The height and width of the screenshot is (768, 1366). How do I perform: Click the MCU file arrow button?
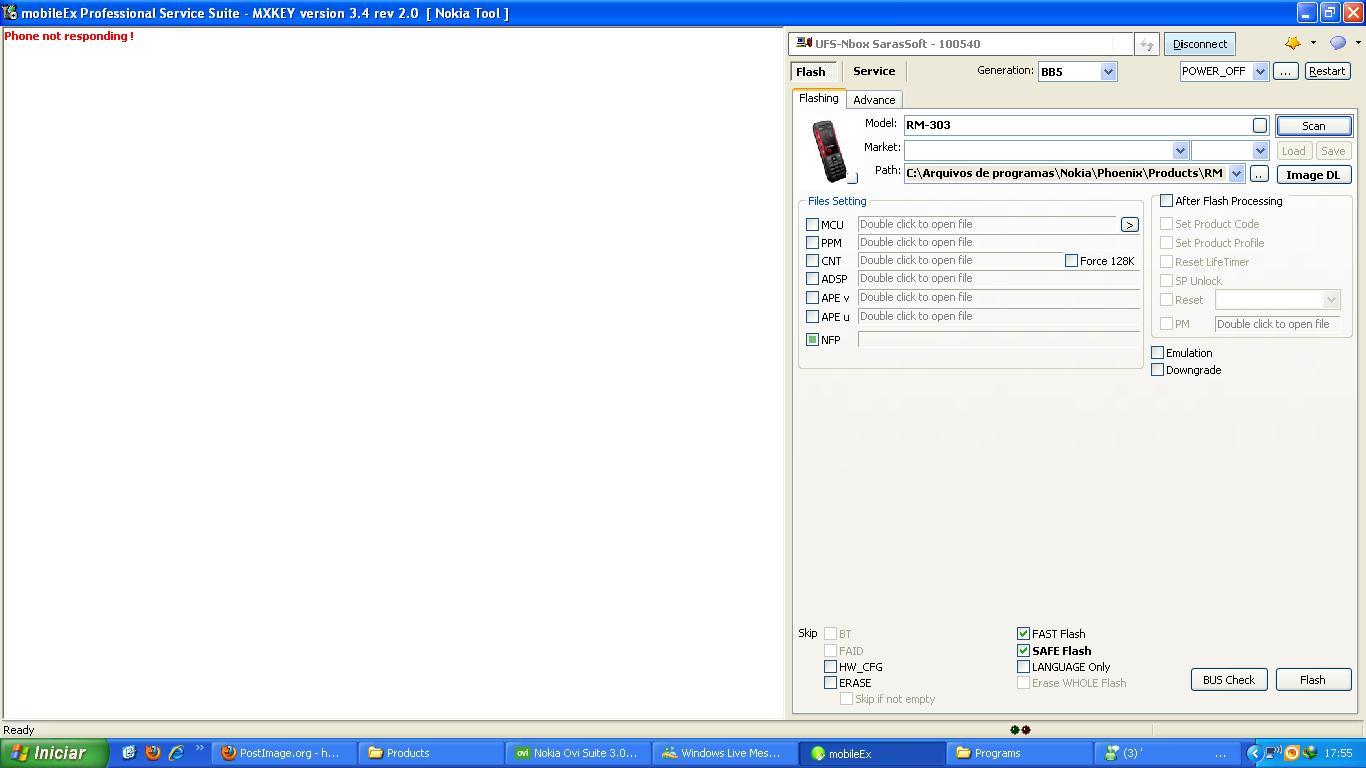point(1129,225)
